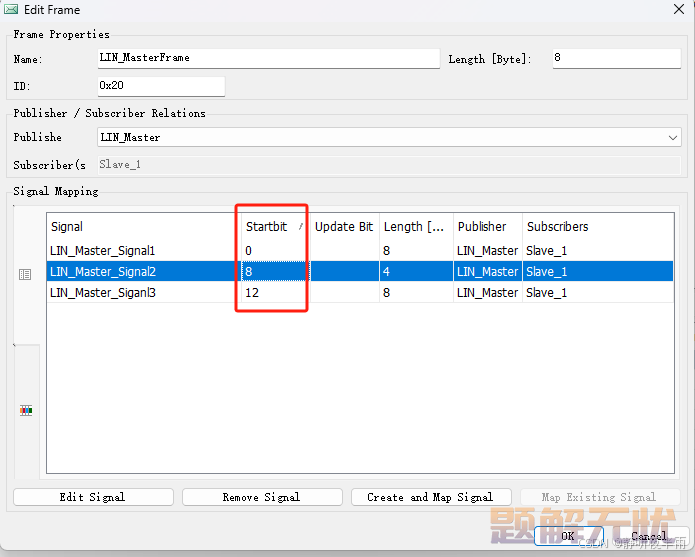Click the Cancel button
This screenshot has height=557, width=695.
coord(648,536)
